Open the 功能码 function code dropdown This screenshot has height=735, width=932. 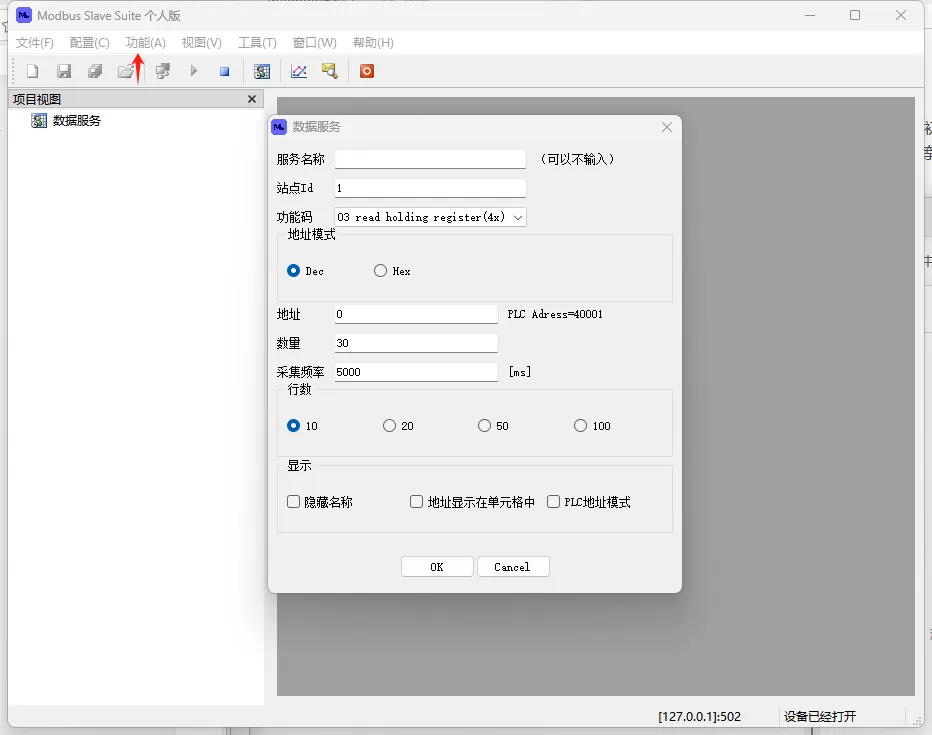(430, 217)
